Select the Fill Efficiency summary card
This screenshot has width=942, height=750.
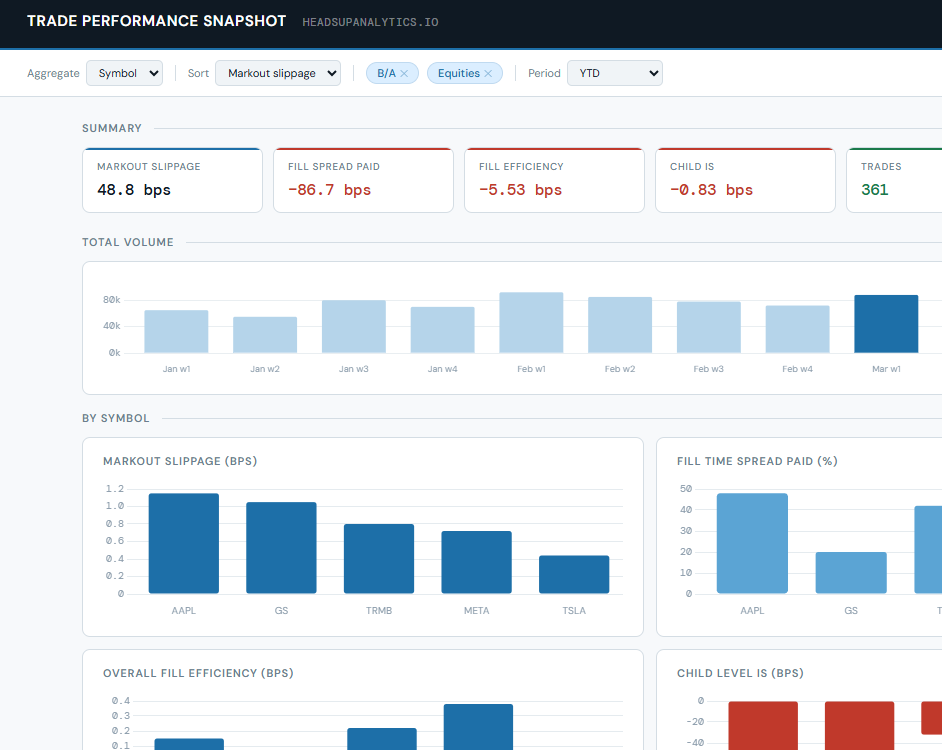click(x=555, y=180)
